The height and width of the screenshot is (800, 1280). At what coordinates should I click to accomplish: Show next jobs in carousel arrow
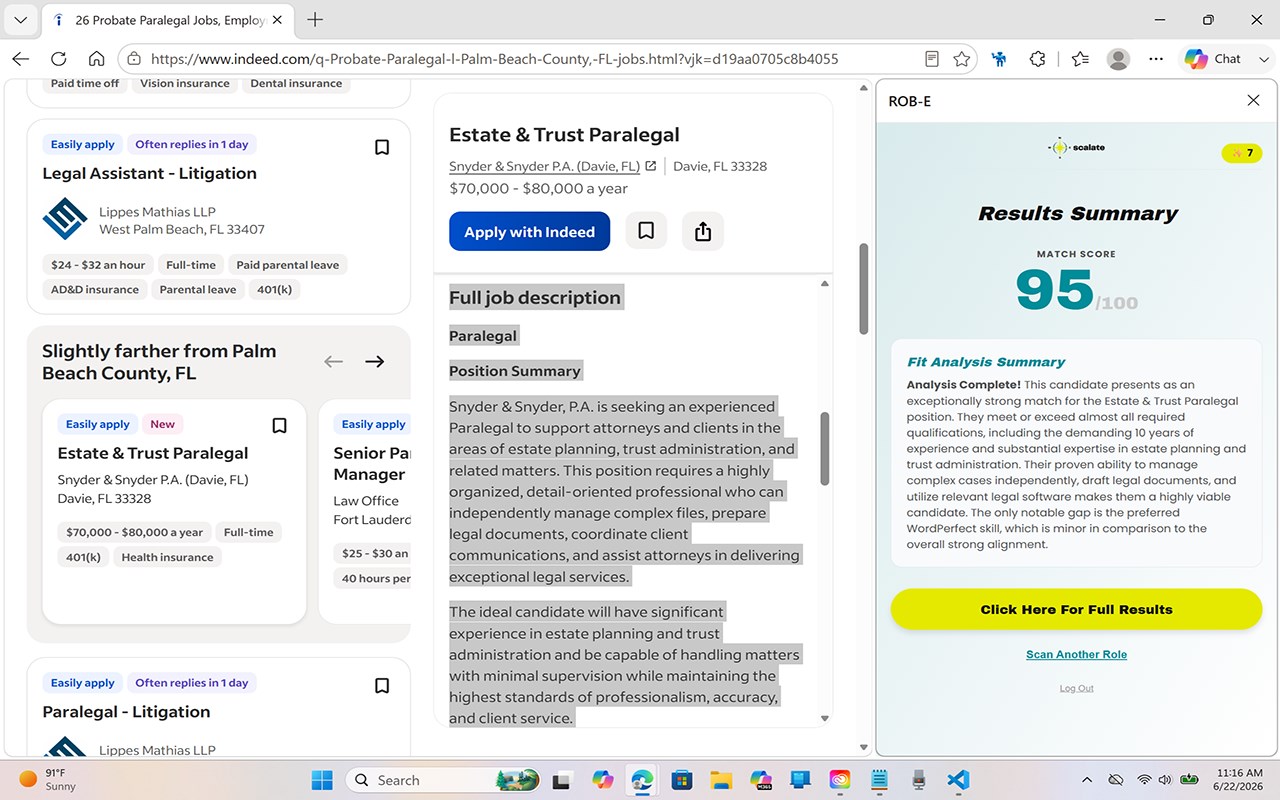coord(375,361)
